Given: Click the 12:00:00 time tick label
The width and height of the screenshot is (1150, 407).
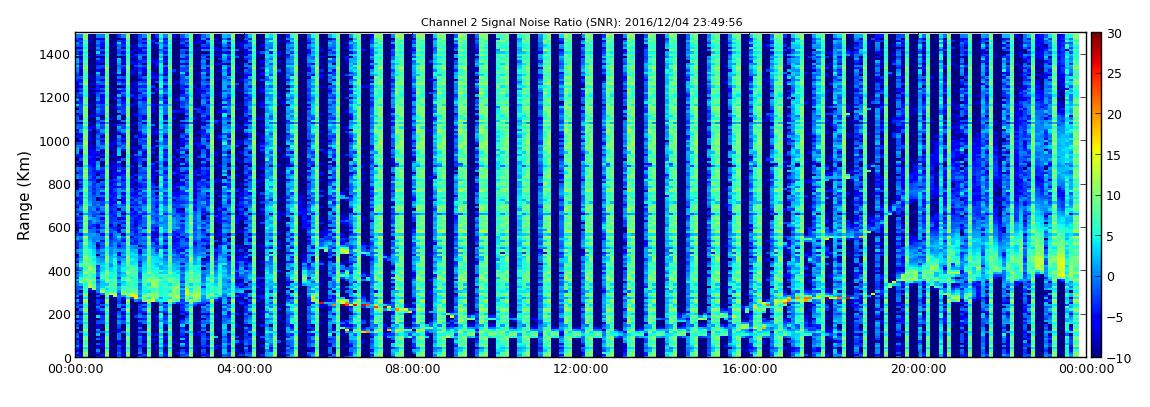Looking at the screenshot, I should click(580, 369).
